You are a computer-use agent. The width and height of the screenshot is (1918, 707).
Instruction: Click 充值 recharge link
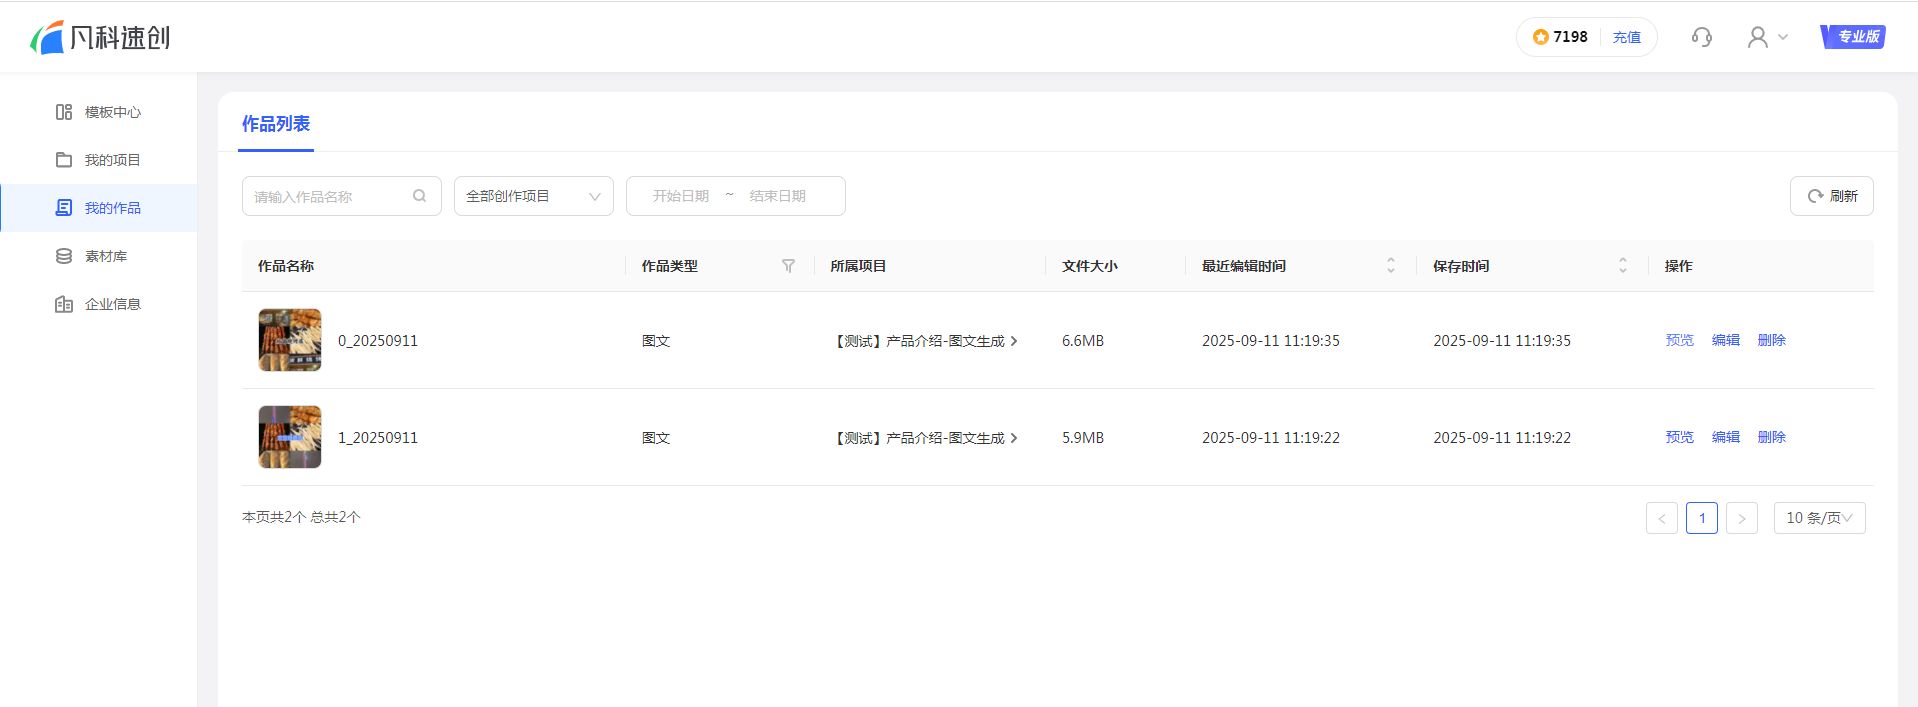pos(1626,37)
